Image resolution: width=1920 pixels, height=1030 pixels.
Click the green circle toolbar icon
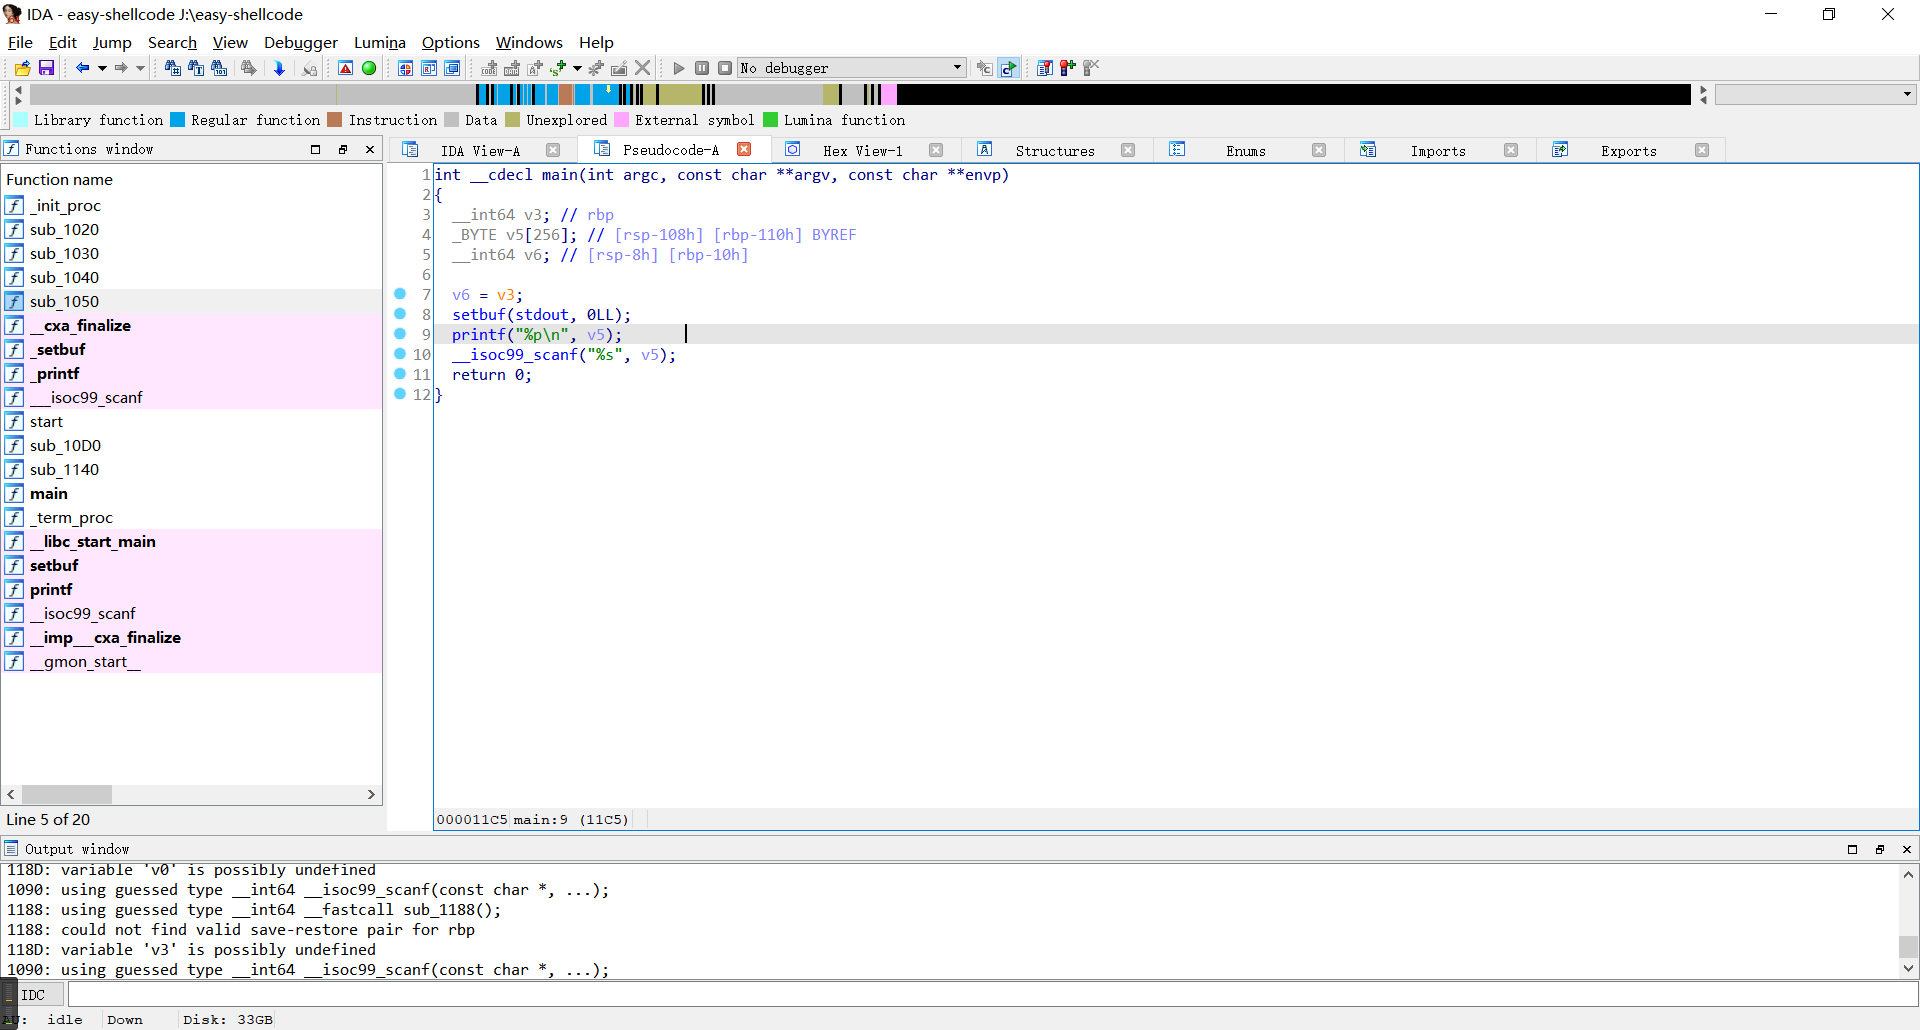(369, 68)
